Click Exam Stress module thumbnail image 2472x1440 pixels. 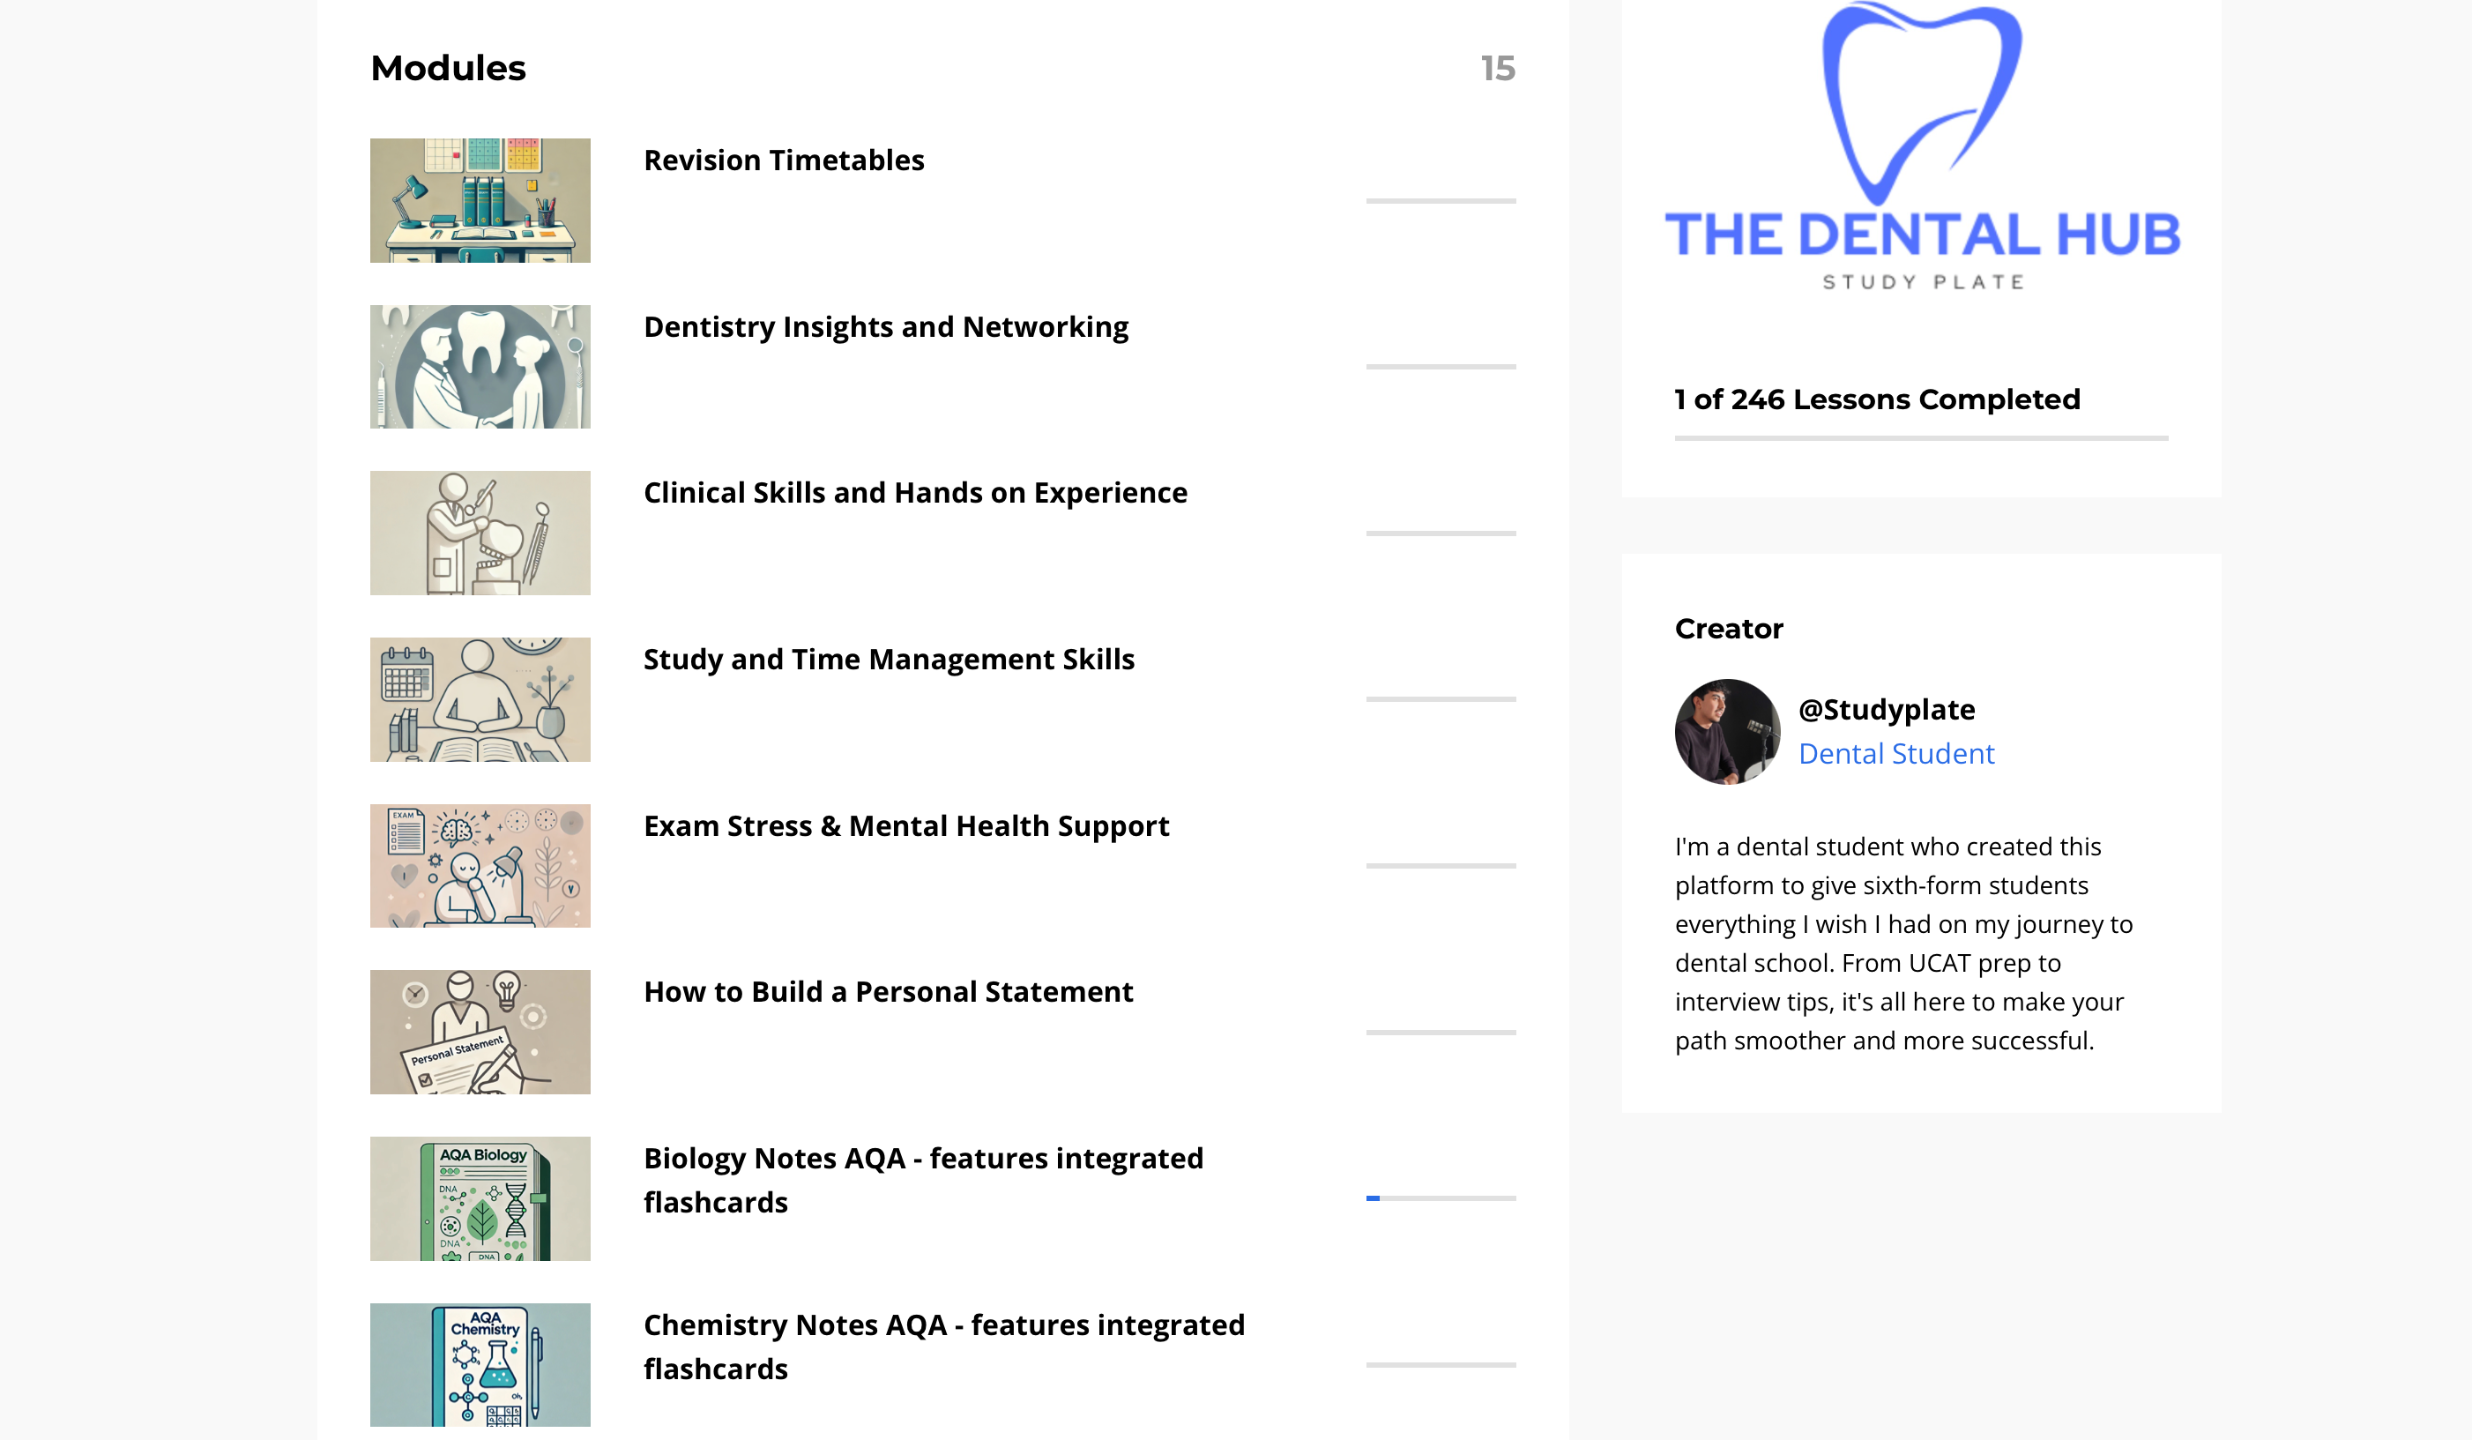click(480, 866)
